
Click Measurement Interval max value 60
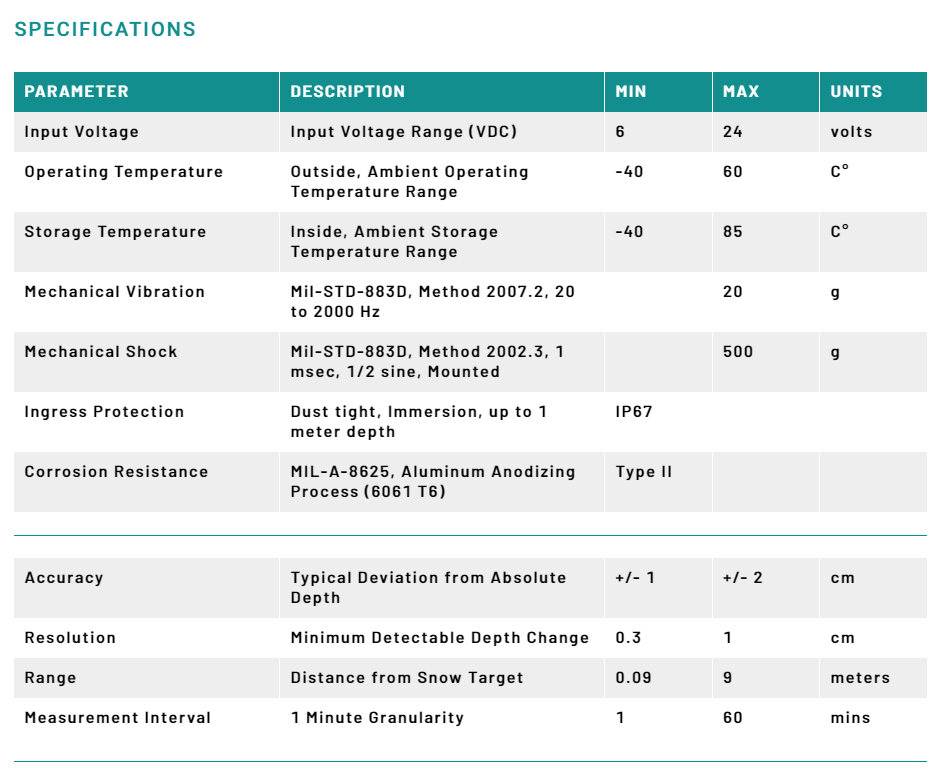point(732,718)
